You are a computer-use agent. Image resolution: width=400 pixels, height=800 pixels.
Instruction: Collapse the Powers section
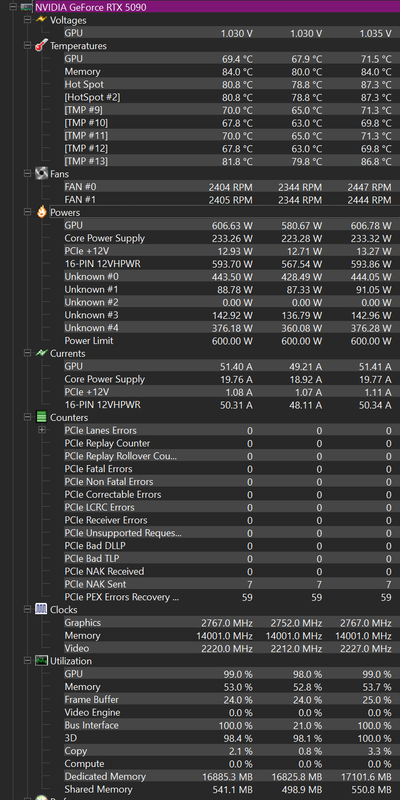[x=27, y=212]
